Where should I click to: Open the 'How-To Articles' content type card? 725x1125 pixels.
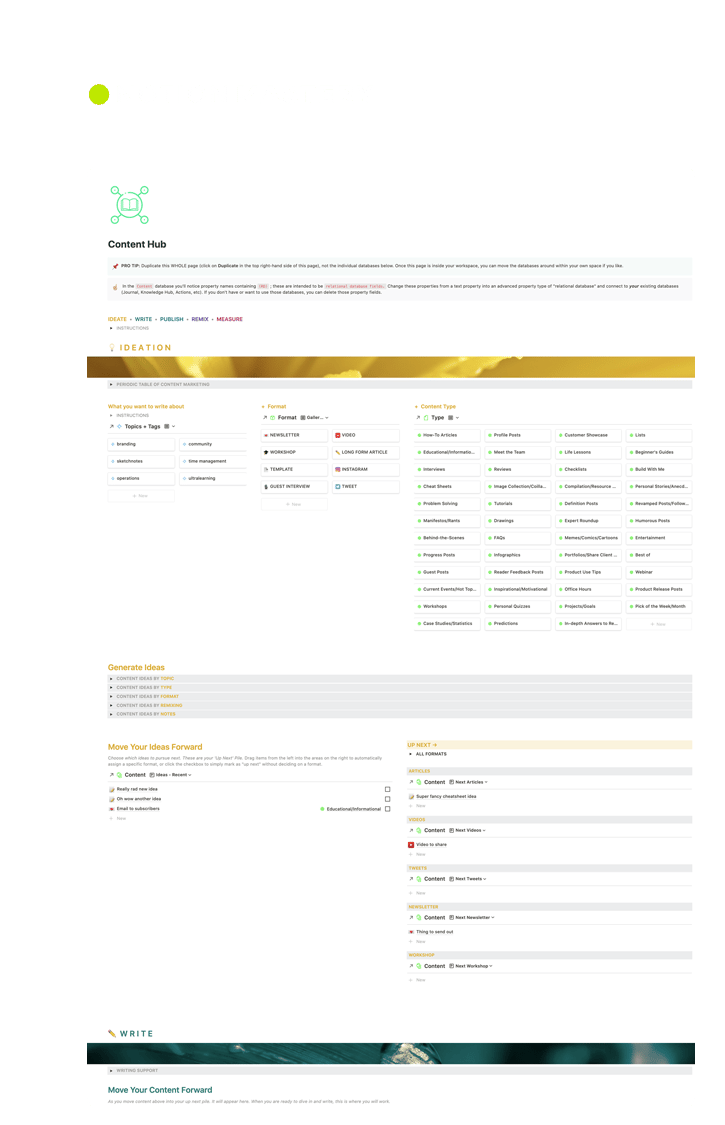click(x=447, y=435)
